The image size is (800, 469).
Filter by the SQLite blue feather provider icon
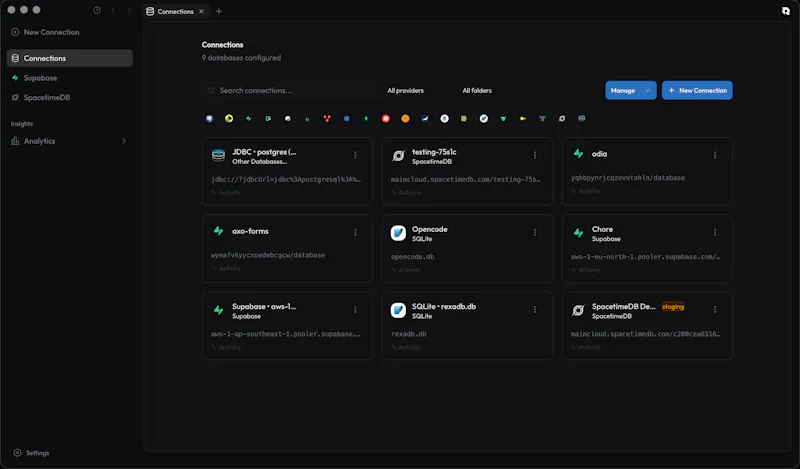tap(484, 118)
